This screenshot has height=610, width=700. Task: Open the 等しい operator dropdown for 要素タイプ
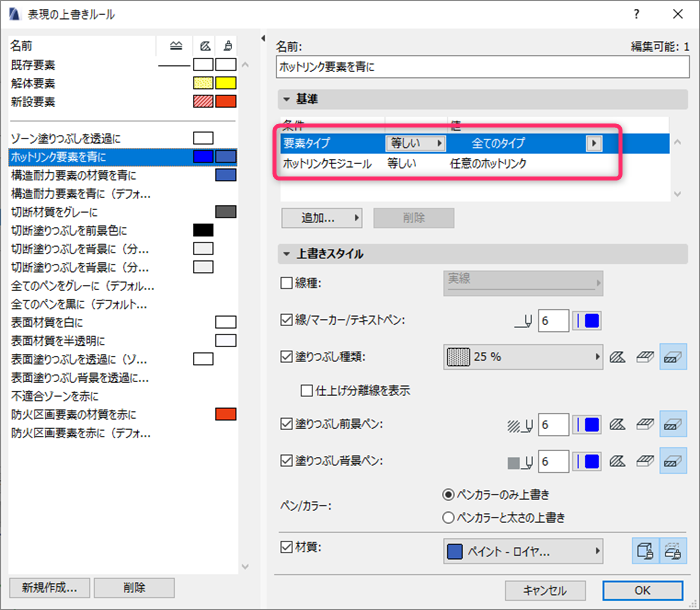[x=415, y=143]
